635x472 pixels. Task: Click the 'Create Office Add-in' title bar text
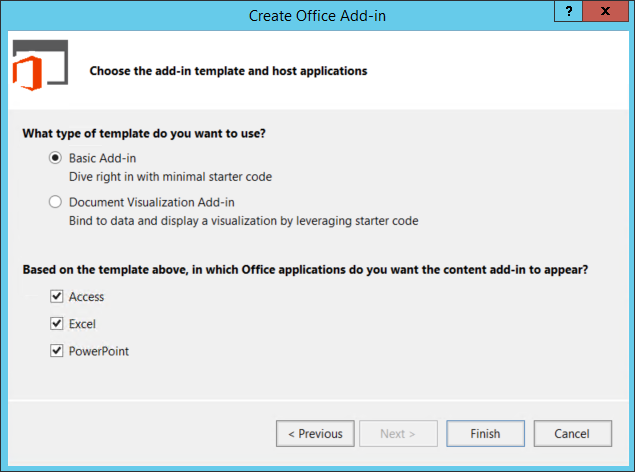[317, 16]
